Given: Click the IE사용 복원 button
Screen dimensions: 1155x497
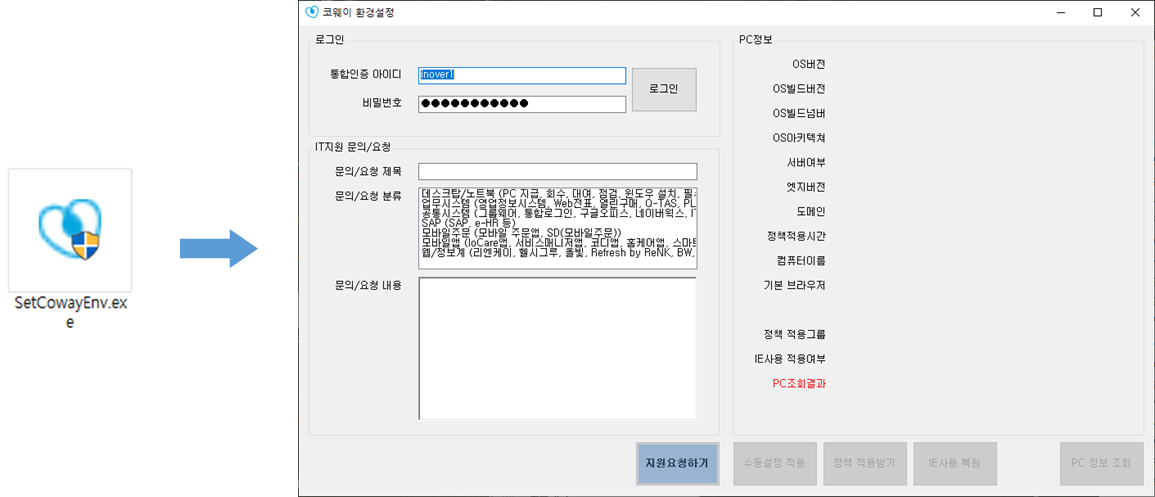Looking at the screenshot, I should coord(955,464).
